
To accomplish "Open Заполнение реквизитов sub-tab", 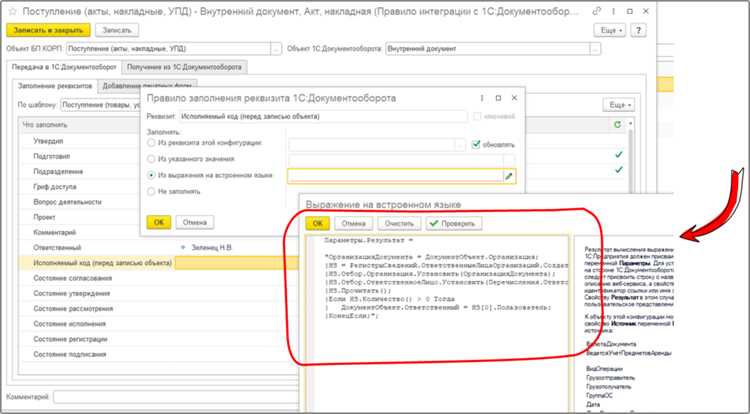I will 55,86.
